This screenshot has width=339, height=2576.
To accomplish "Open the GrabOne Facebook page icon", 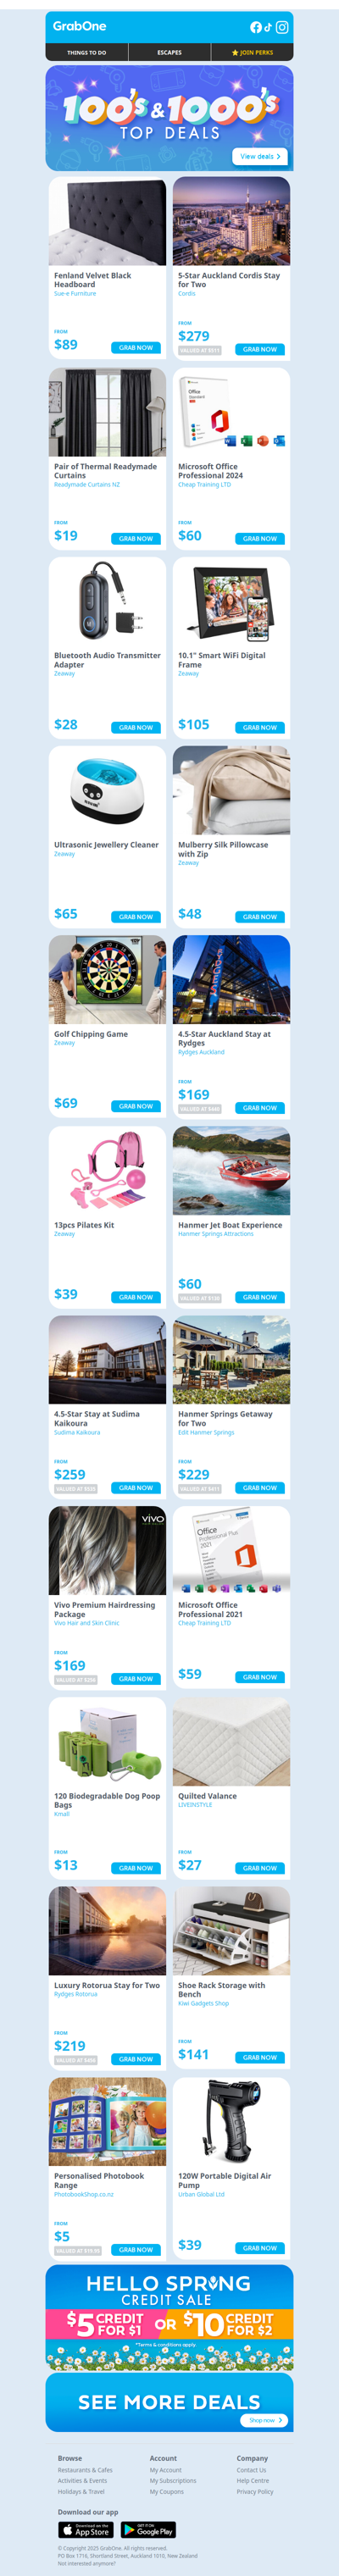I will 256,27.
